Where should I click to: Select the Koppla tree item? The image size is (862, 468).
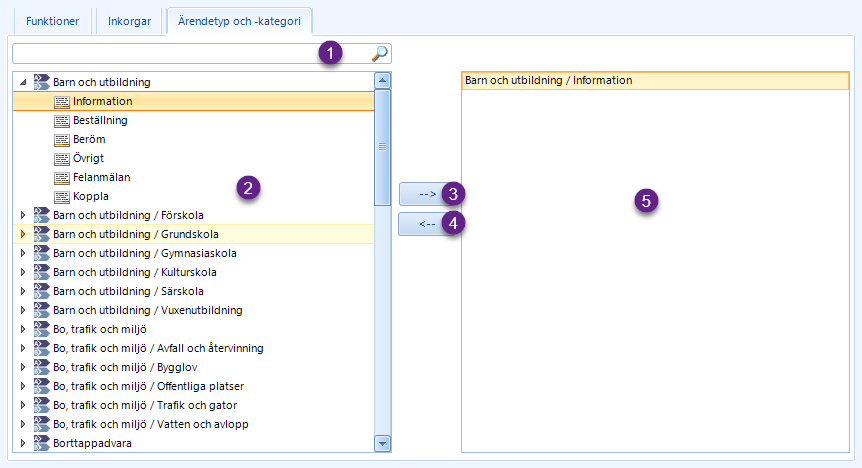(91, 196)
